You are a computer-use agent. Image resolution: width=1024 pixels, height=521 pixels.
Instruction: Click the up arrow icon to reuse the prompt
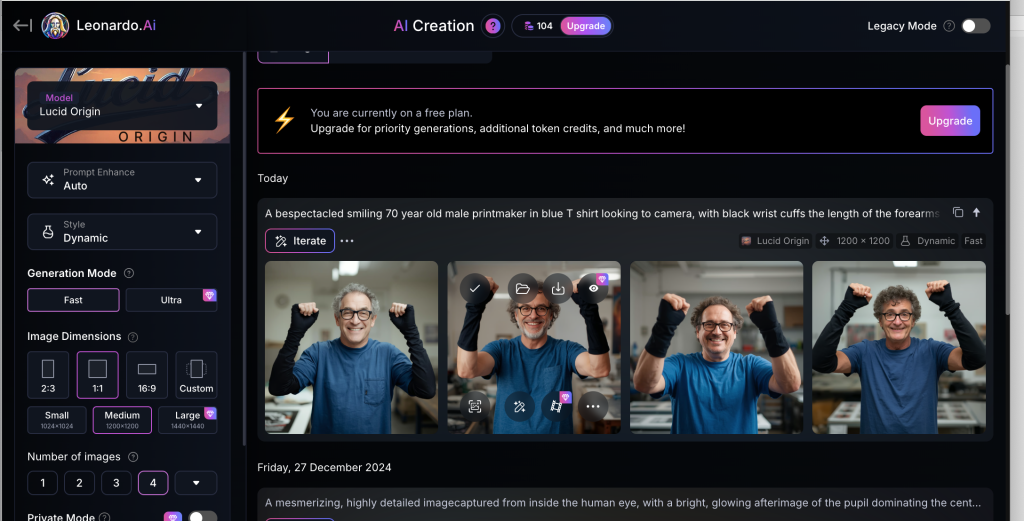(x=977, y=213)
